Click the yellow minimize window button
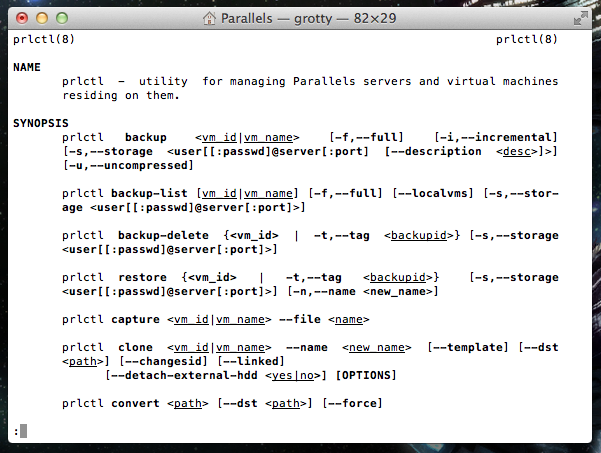This screenshot has height=453, width=601. 42,18
